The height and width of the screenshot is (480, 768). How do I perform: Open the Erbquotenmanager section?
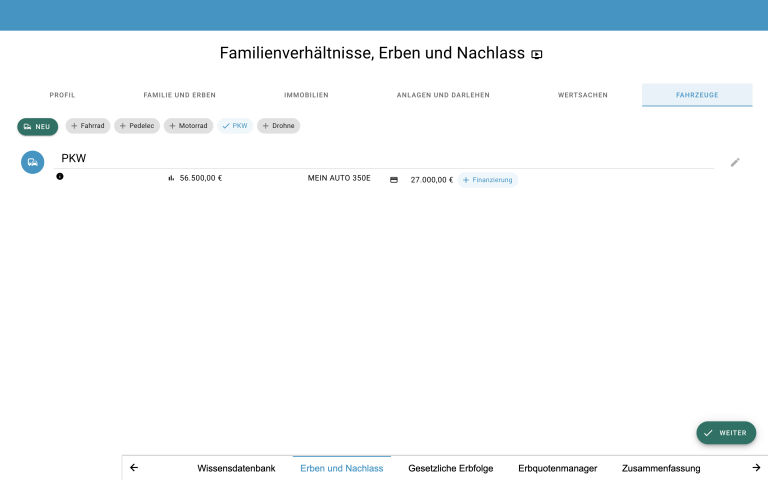[x=557, y=468]
